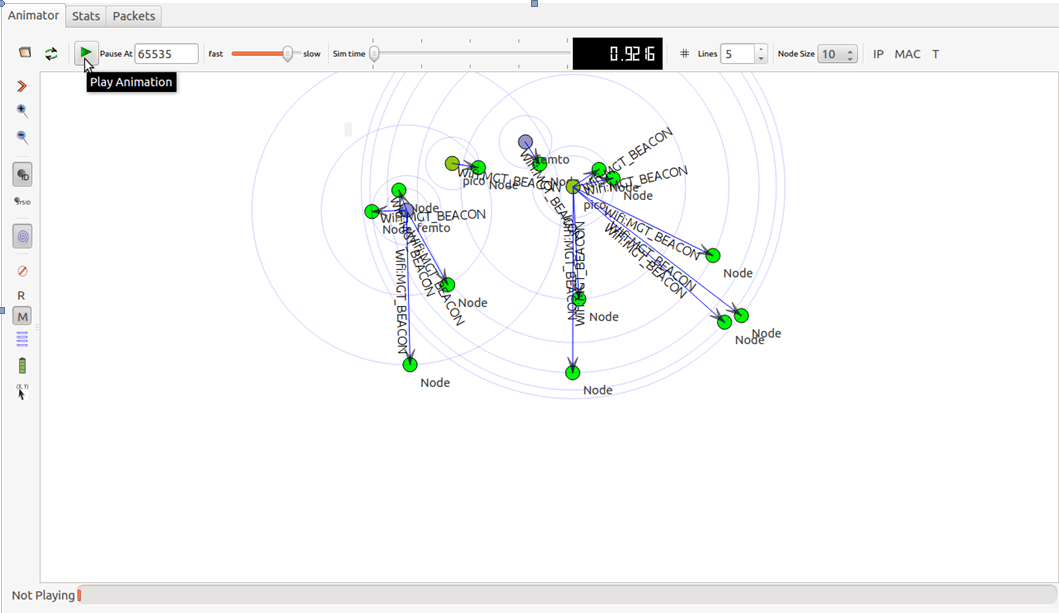This screenshot has height=613, width=1059.
Task: Increase the Lines spinbox value with up arrow
Action: (761, 49)
